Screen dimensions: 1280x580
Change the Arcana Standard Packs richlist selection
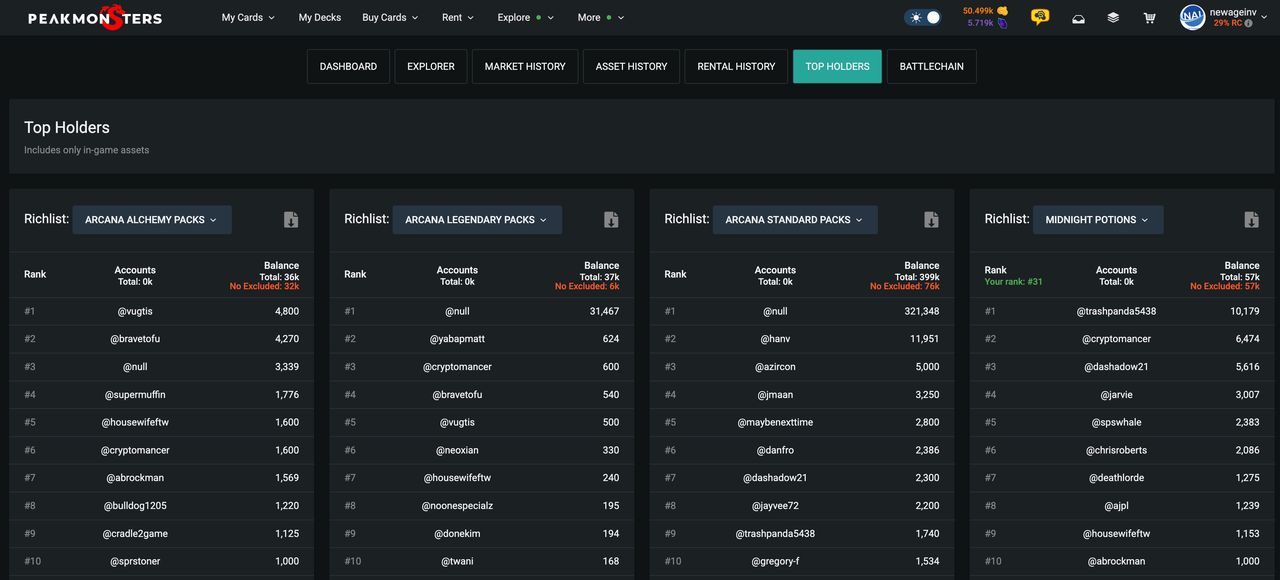tap(795, 220)
